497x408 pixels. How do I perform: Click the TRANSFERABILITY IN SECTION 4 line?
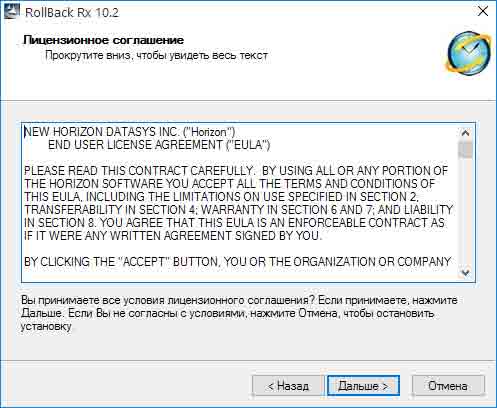coord(239,210)
